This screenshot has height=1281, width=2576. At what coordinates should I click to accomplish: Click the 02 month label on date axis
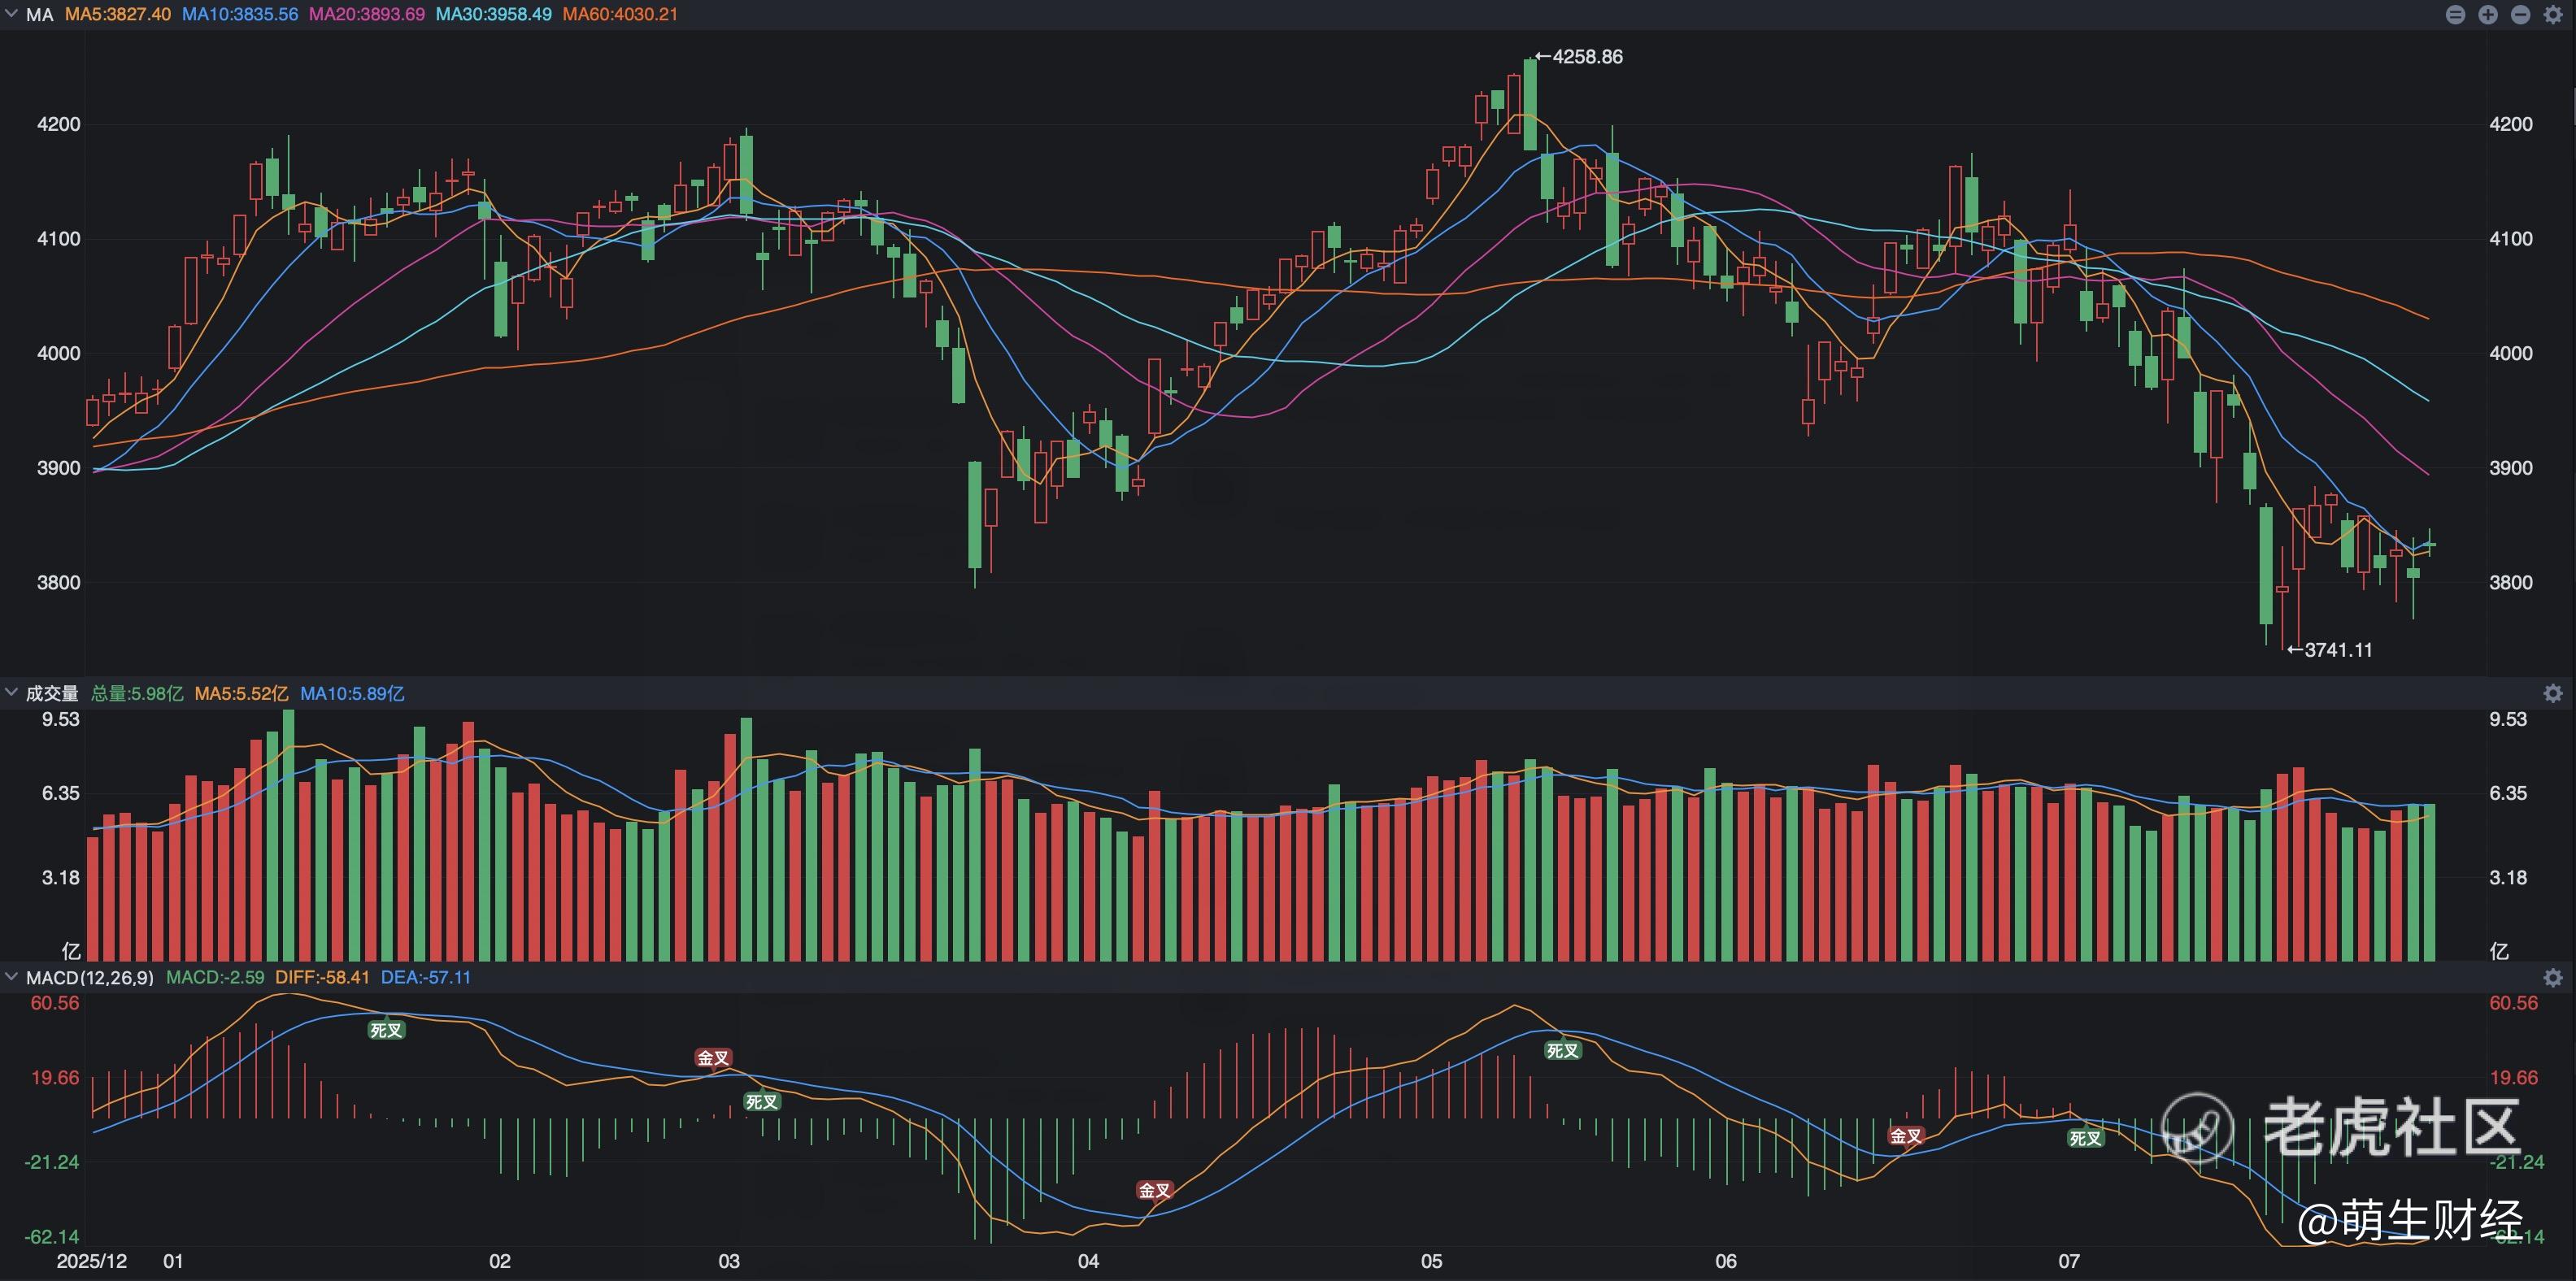500,1261
